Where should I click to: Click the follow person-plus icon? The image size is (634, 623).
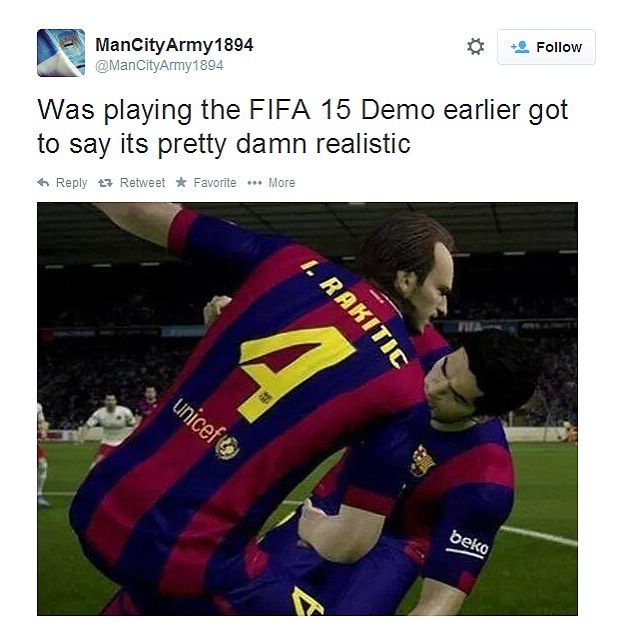[x=520, y=47]
